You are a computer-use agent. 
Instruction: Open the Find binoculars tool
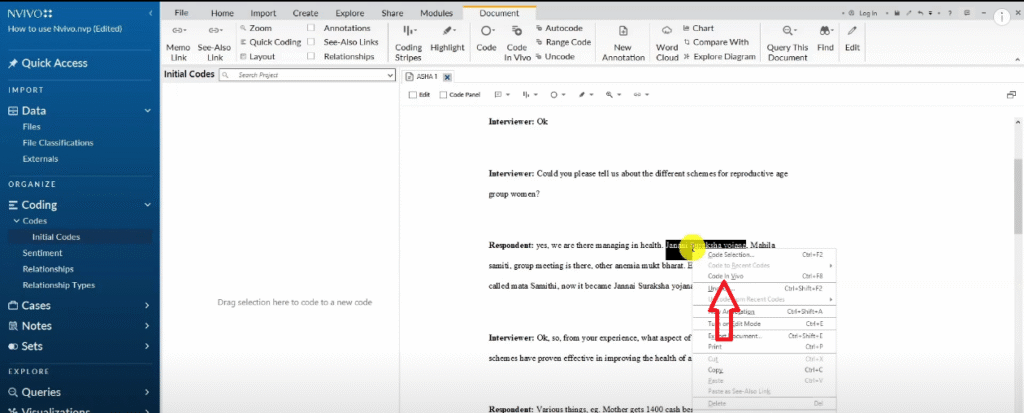coord(825,39)
